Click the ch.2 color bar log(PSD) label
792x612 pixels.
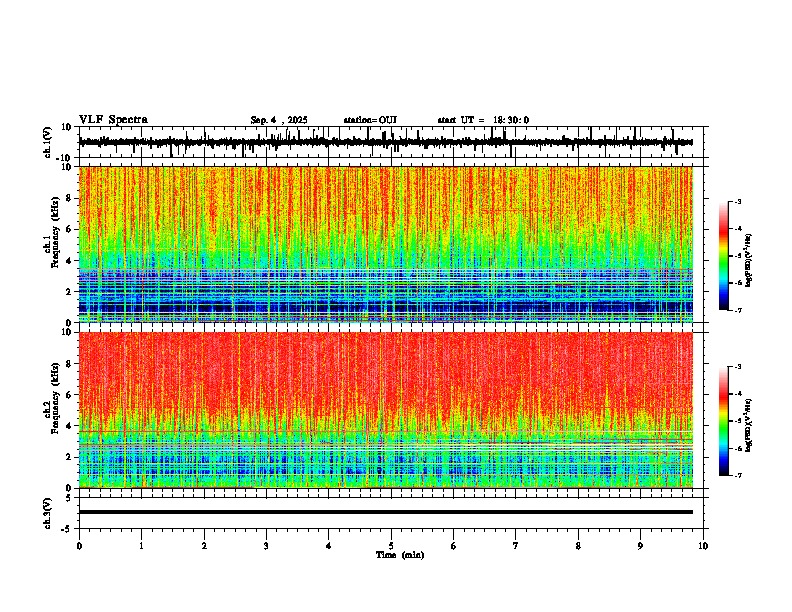pyautogui.click(x=749, y=425)
